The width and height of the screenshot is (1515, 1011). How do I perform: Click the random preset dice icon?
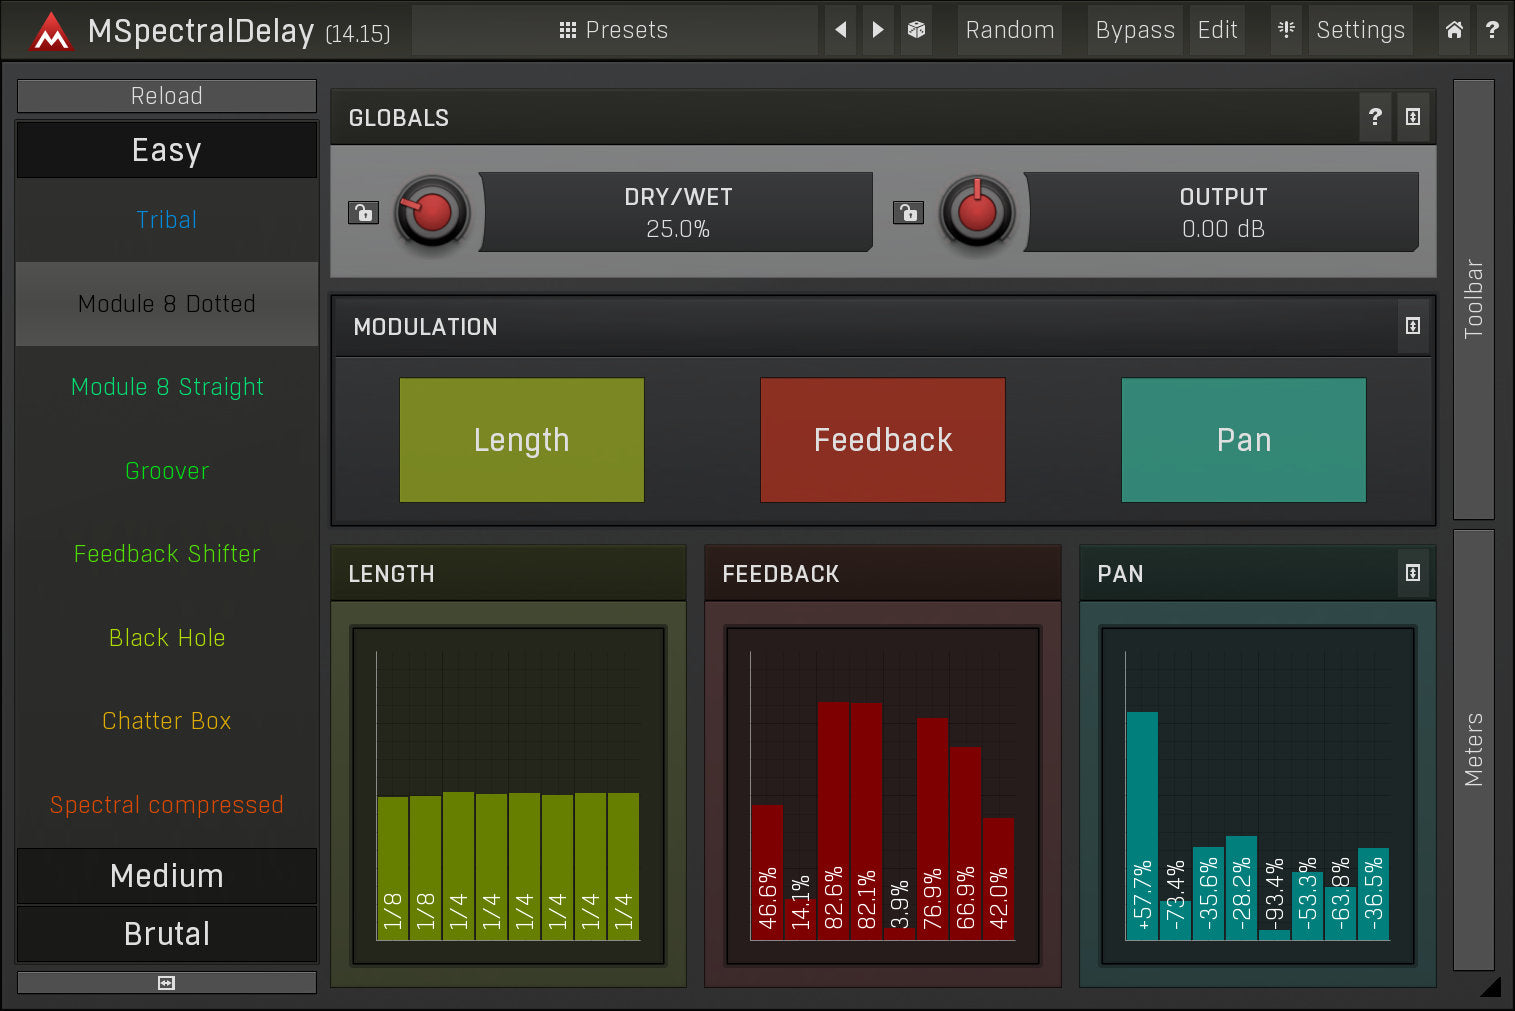tap(916, 30)
